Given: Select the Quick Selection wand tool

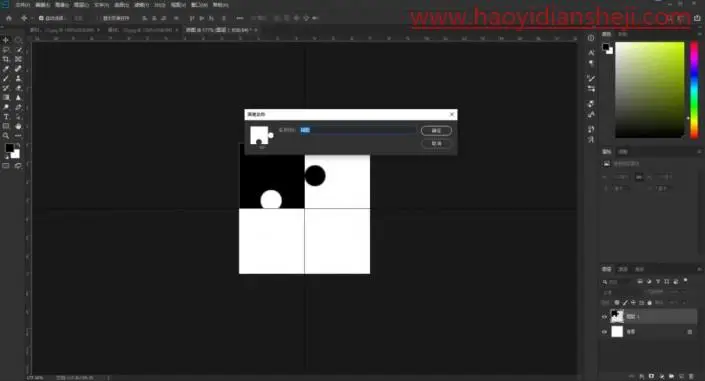Looking at the screenshot, I should [x=18, y=49].
